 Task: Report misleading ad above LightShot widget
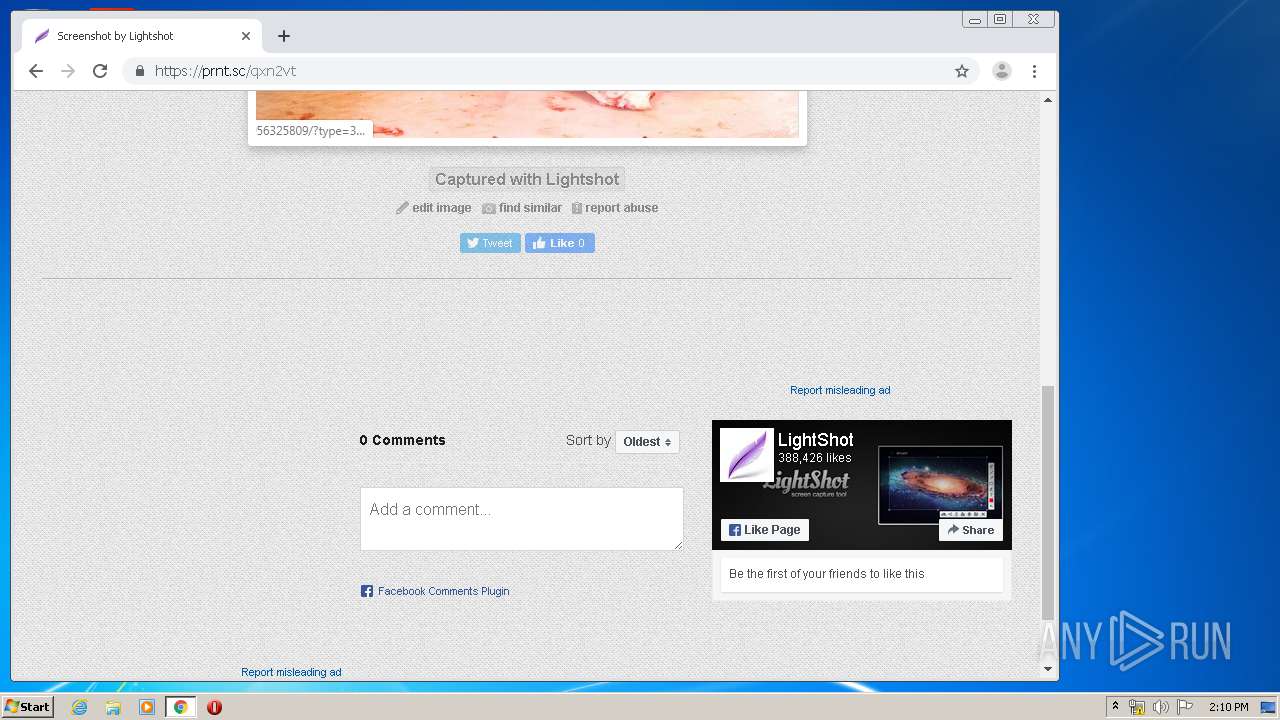pos(840,390)
